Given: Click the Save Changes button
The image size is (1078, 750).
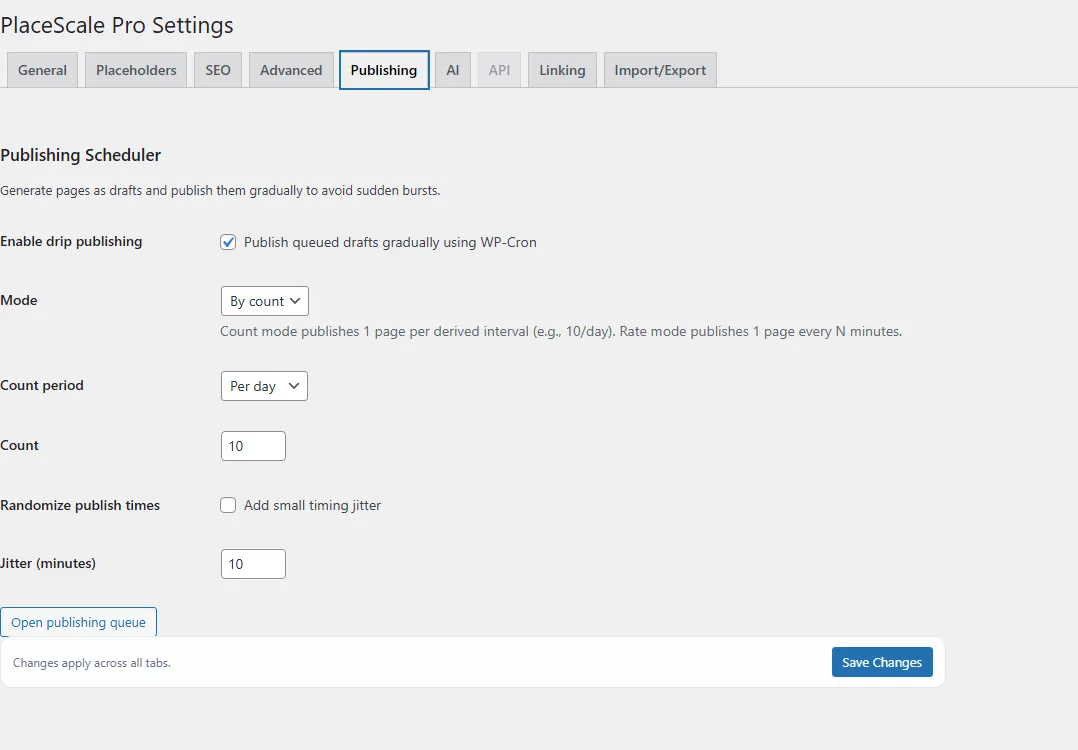Looking at the screenshot, I should click(x=881, y=661).
